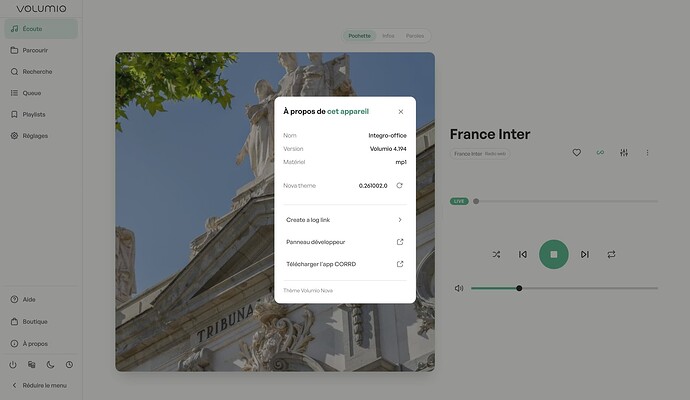690x400 pixels.
Task: Open the equalizer sliders icon
Action: point(624,153)
